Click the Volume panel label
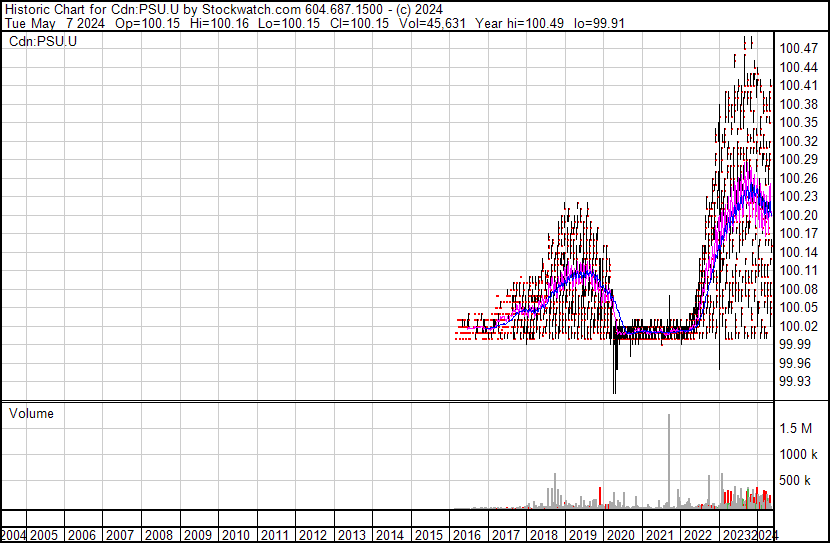This screenshot has height=543, width=830. 31,413
